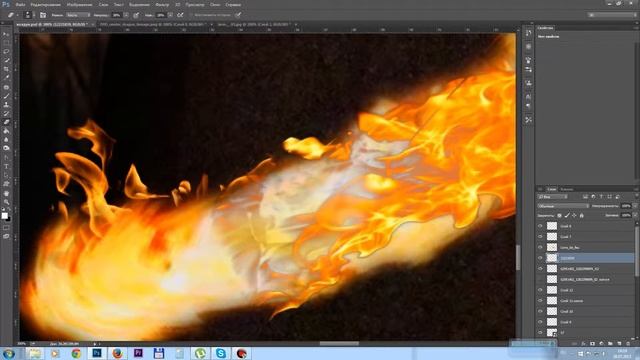Select layer thumbnail of Слой 8
Screen dimensions: 640x360
tap(552, 226)
